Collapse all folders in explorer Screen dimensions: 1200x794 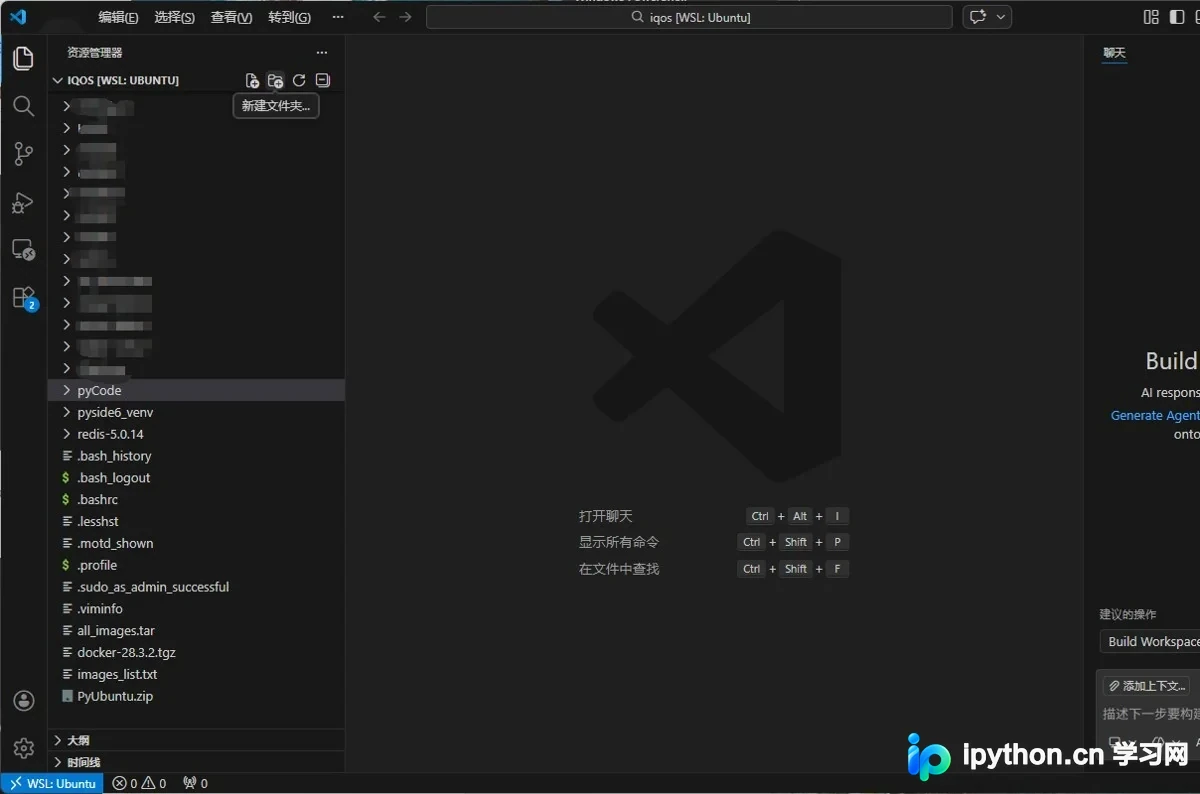pos(322,80)
